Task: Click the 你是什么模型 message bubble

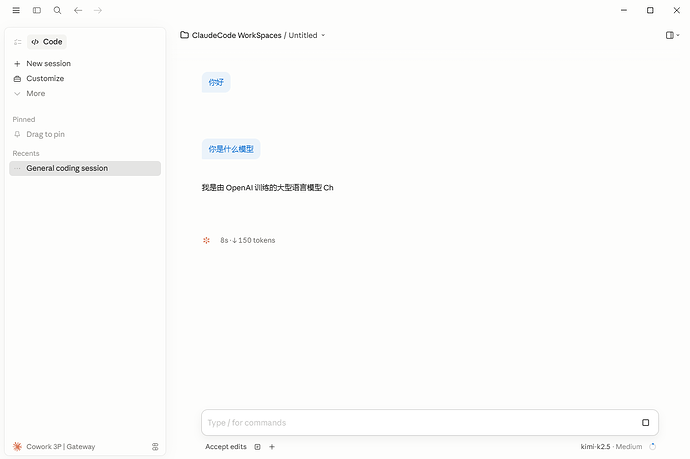Action: pos(231,149)
